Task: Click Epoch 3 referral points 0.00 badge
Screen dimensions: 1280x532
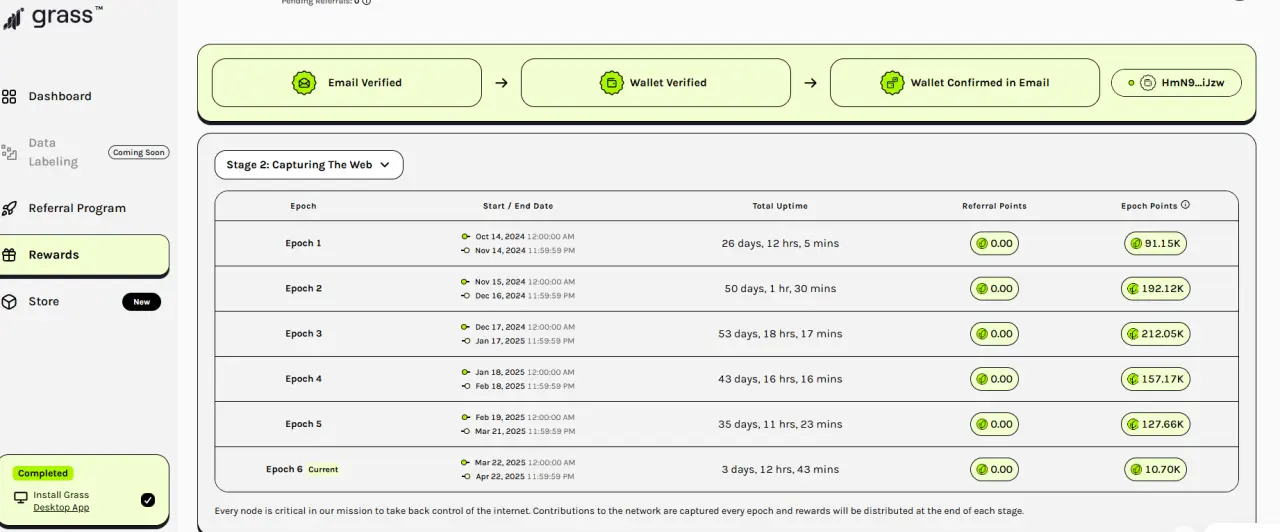Action: tap(994, 334)
